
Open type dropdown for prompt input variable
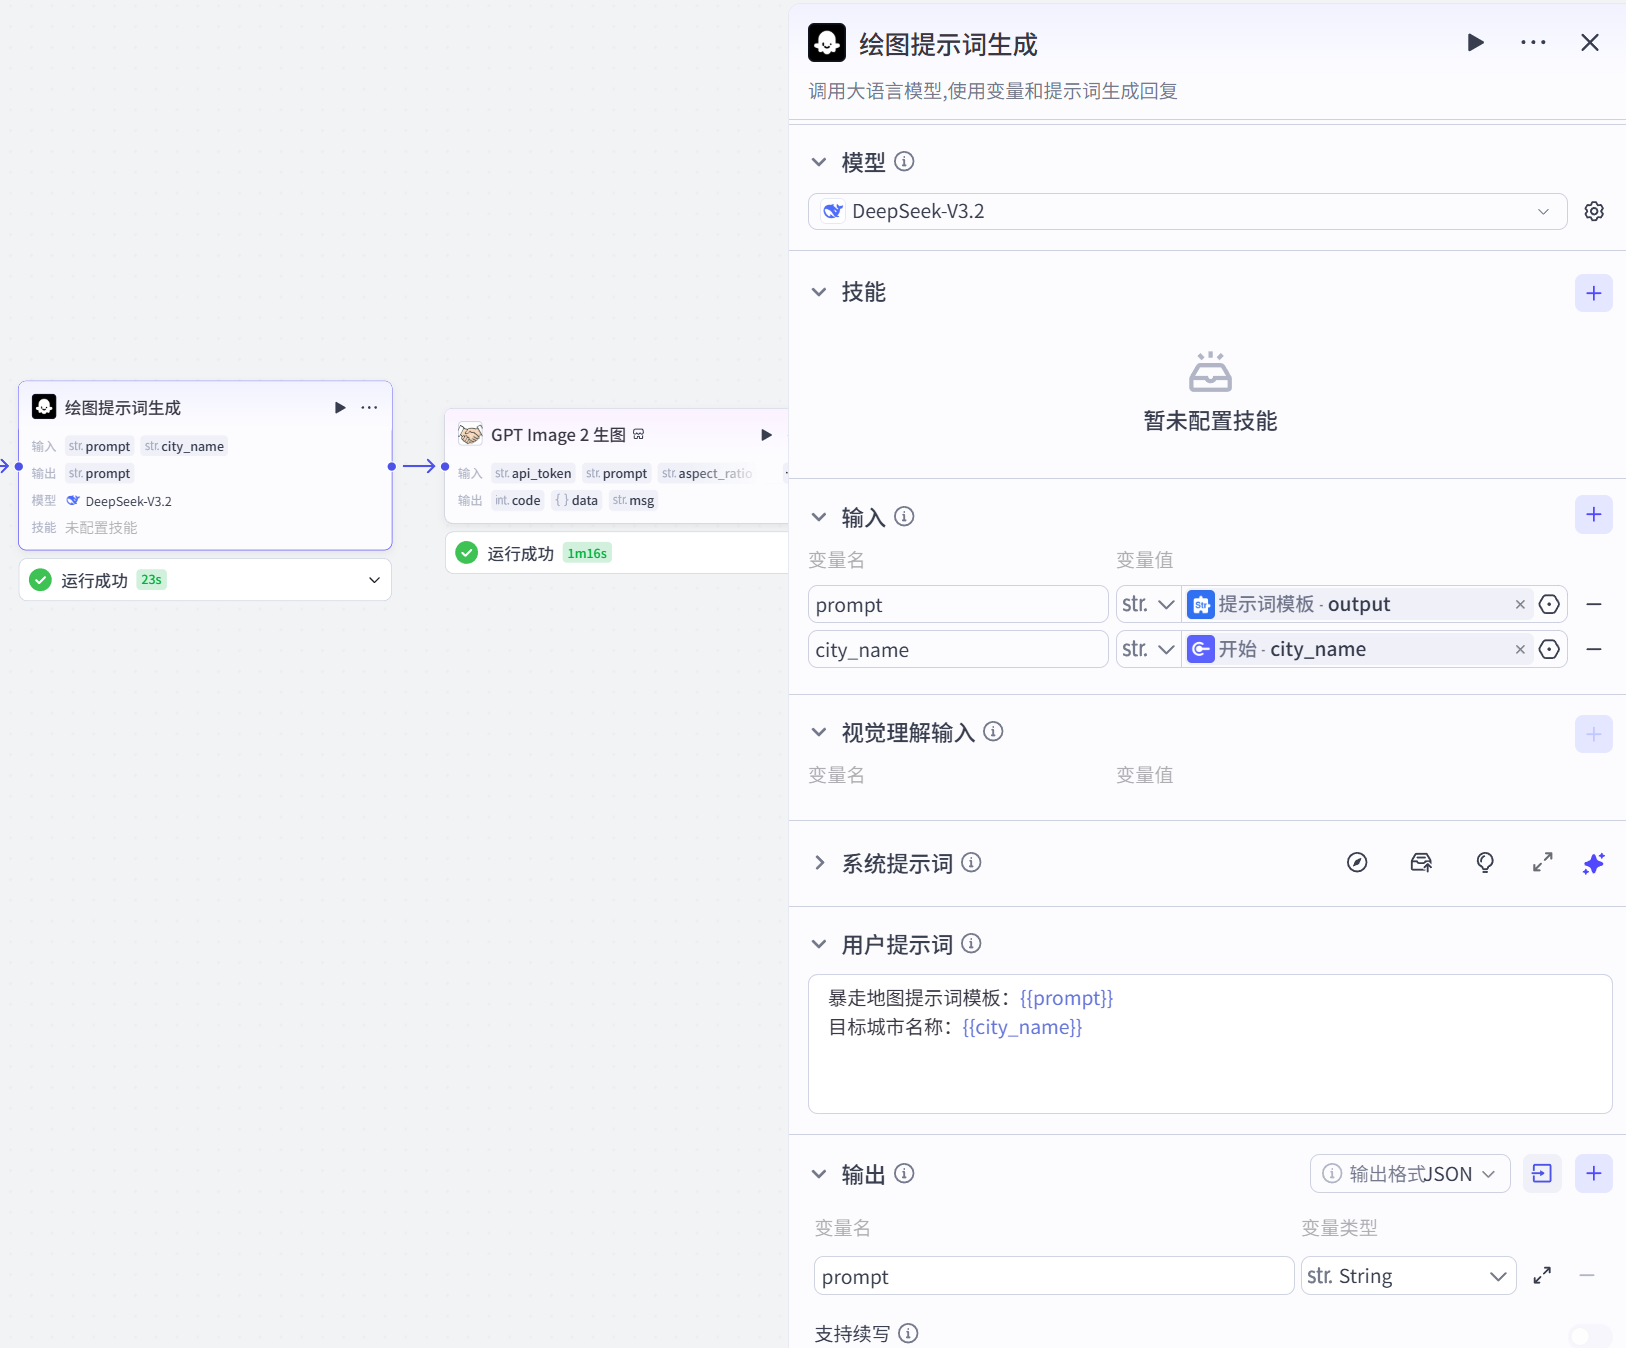(1148, 605)
